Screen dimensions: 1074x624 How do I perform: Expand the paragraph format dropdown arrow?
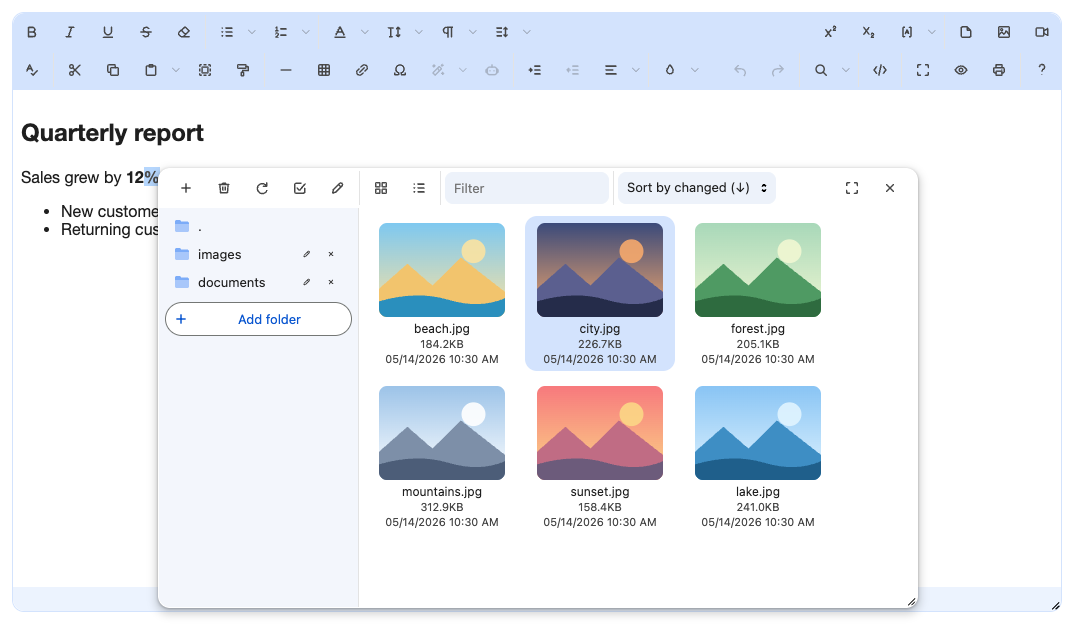[x=473, y=32]
